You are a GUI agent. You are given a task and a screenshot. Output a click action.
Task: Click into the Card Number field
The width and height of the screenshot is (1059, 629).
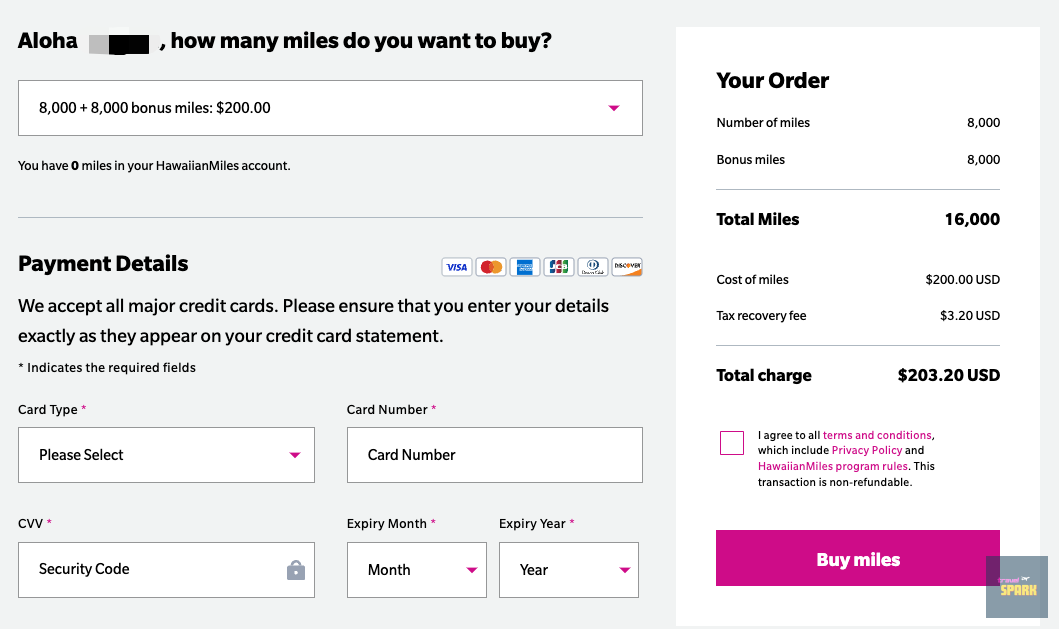point(494,455)
